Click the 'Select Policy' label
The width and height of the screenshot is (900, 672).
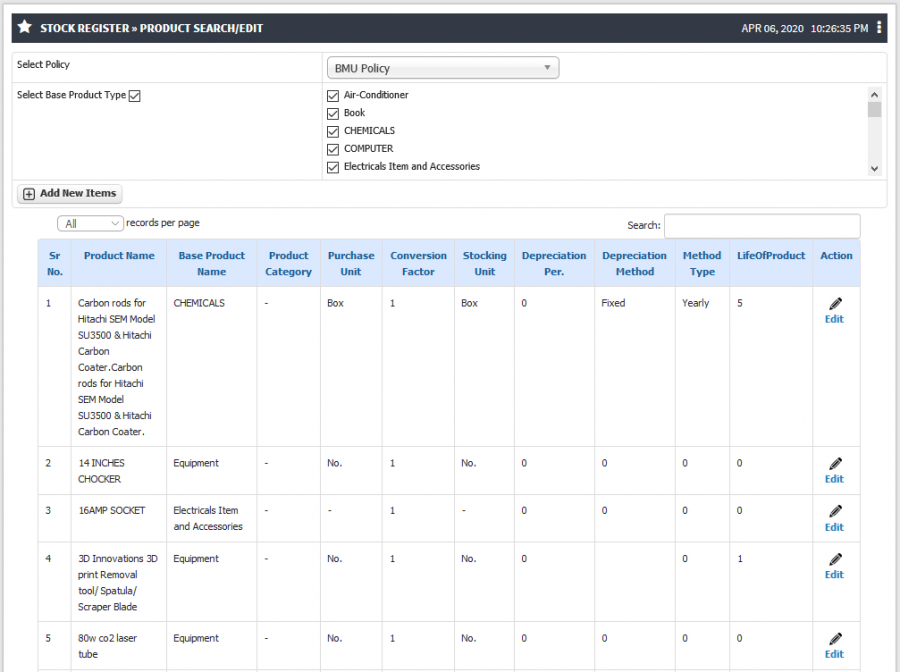pos(43,64)
